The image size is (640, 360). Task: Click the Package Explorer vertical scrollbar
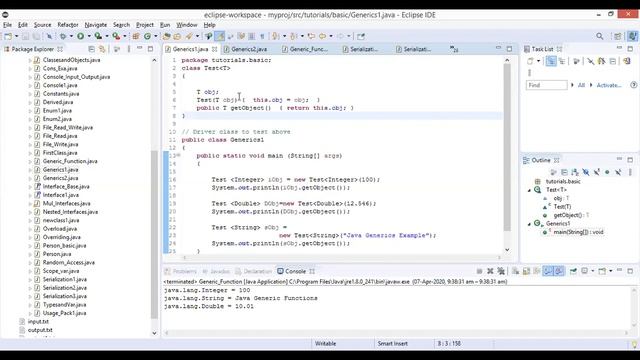154,235
